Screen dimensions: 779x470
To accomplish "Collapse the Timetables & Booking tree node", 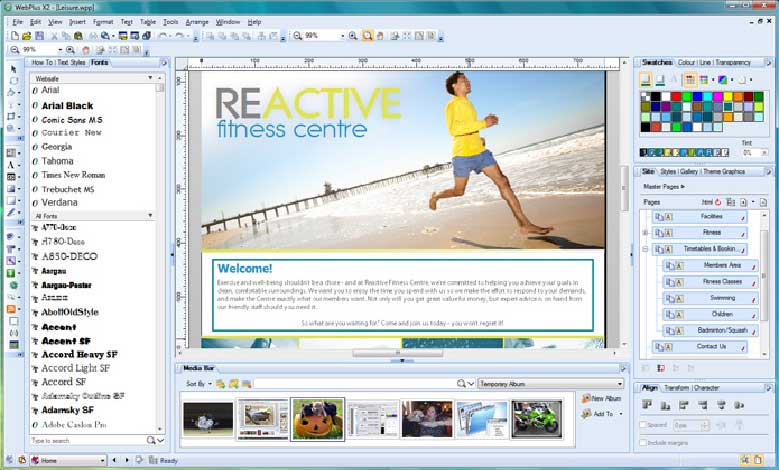I will 646,248.
